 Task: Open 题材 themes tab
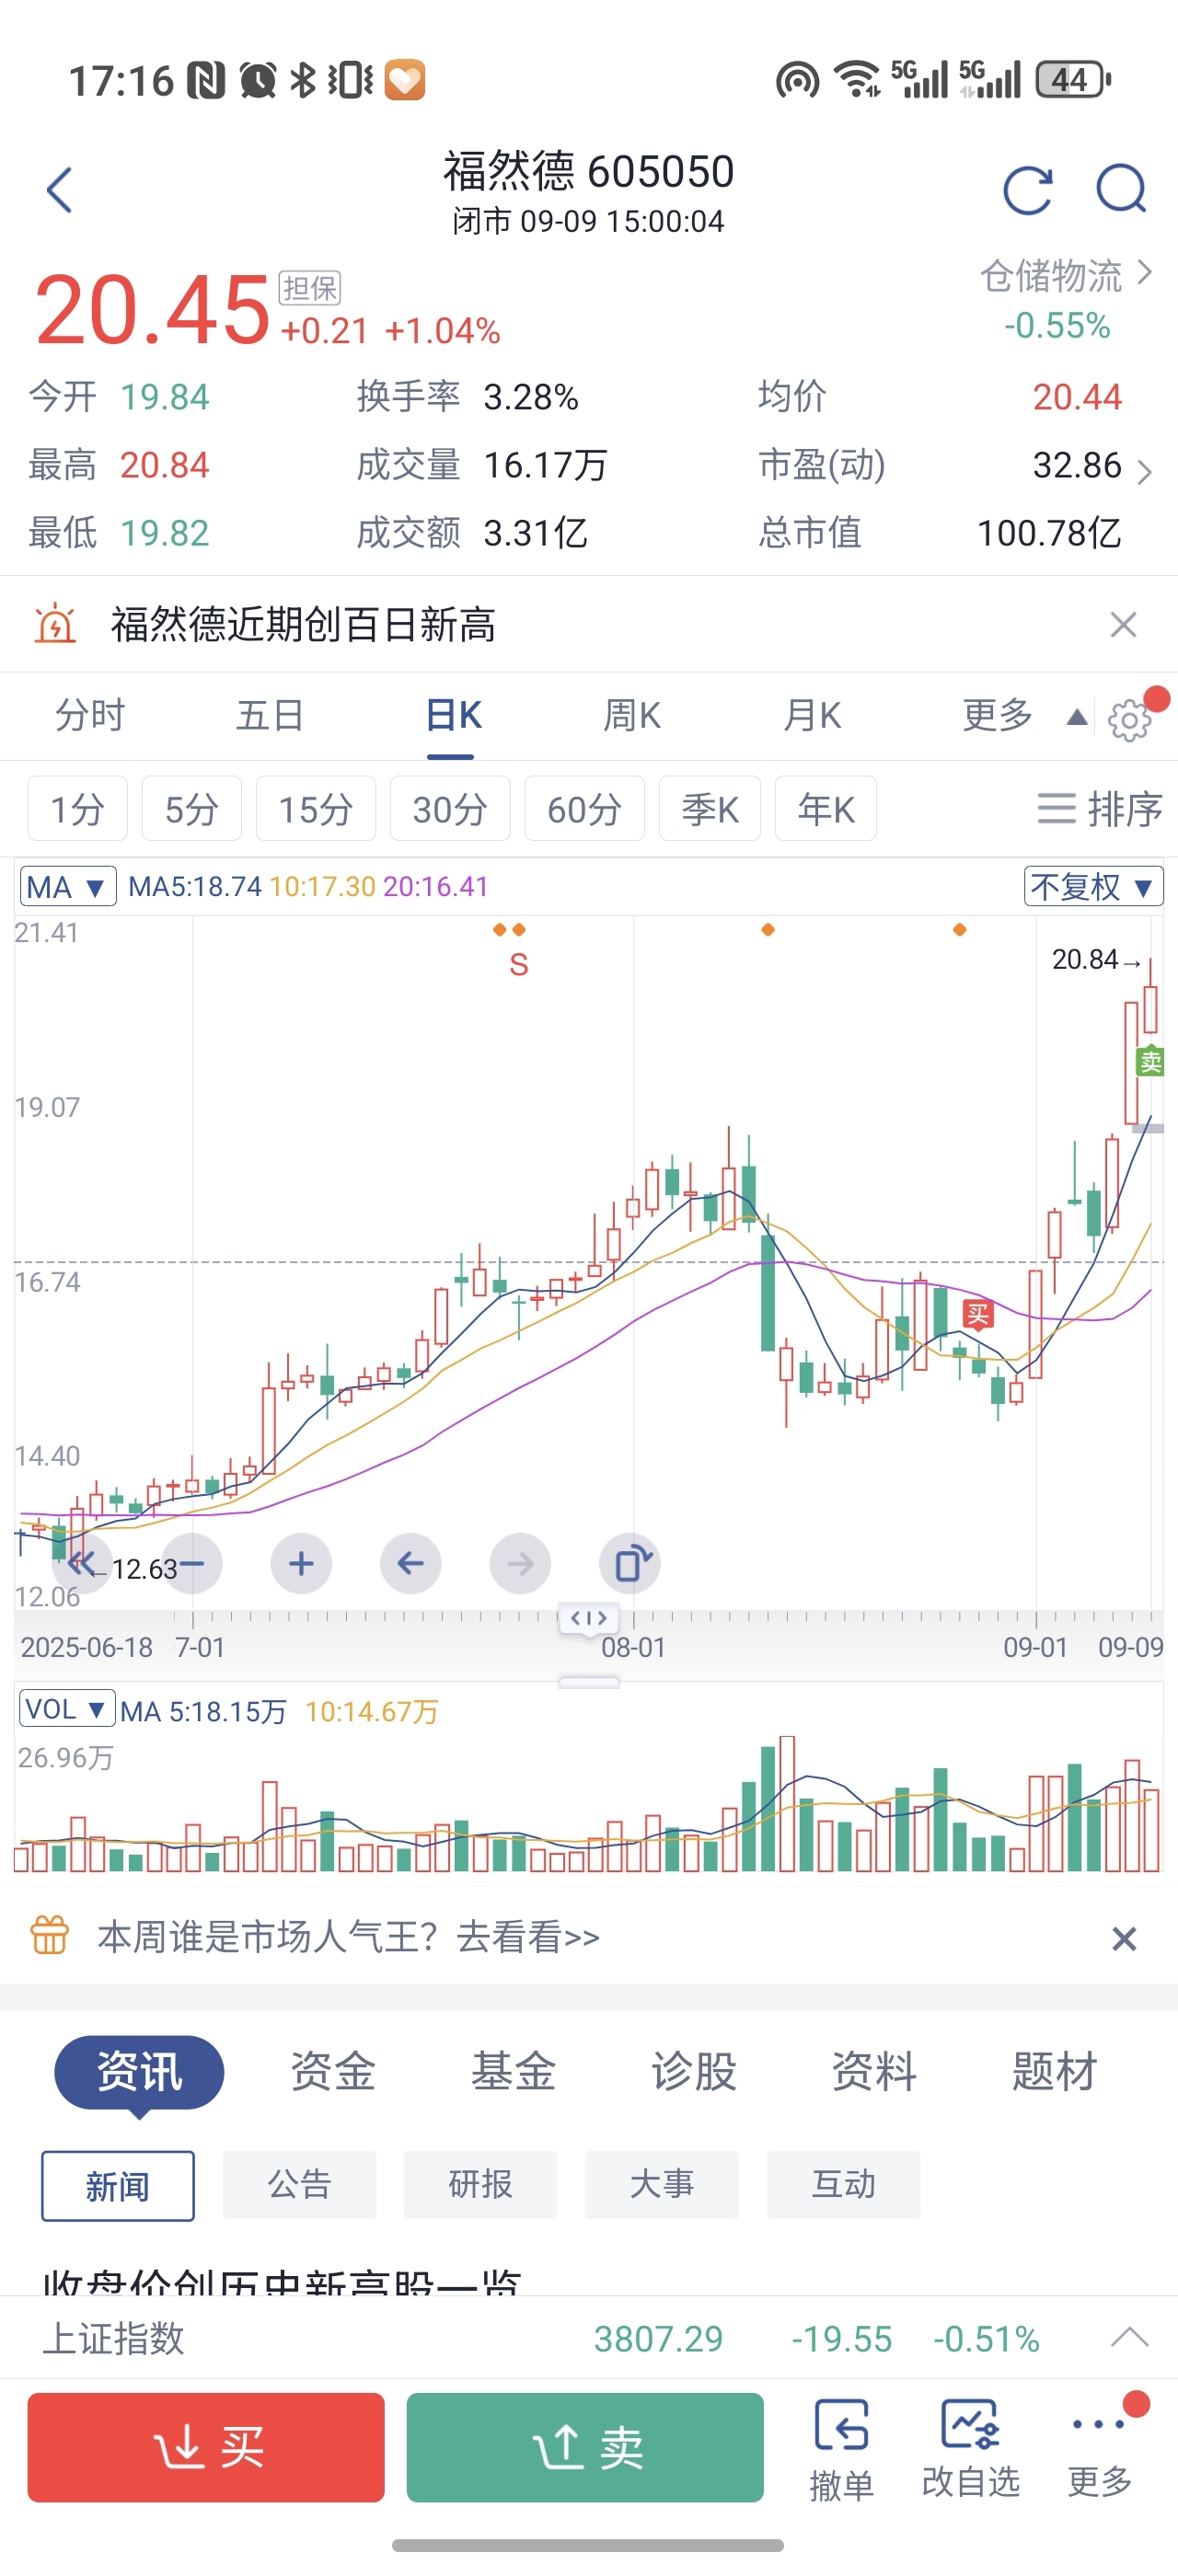(1054, 2072)
